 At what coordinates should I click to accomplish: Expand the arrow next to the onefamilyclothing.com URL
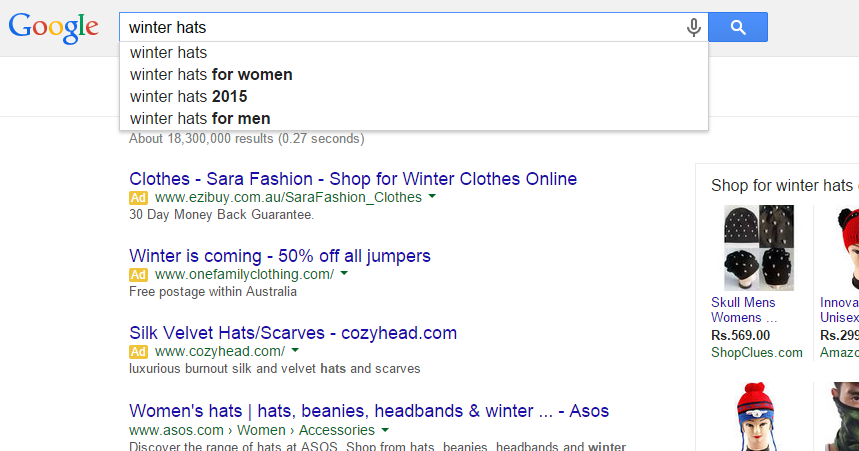tap(344, 273)
